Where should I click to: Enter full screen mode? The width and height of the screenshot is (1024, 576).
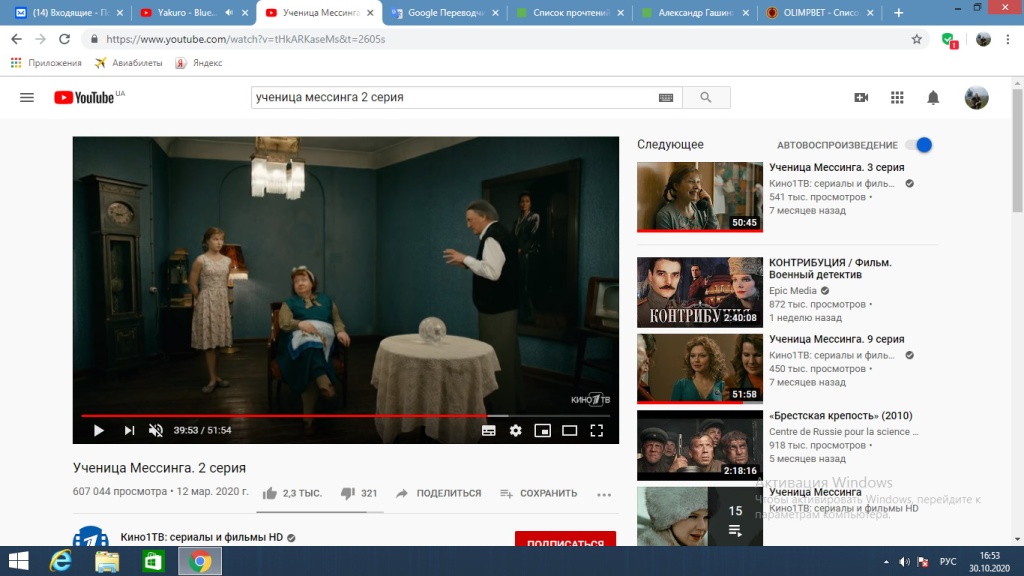coord(596,430)
